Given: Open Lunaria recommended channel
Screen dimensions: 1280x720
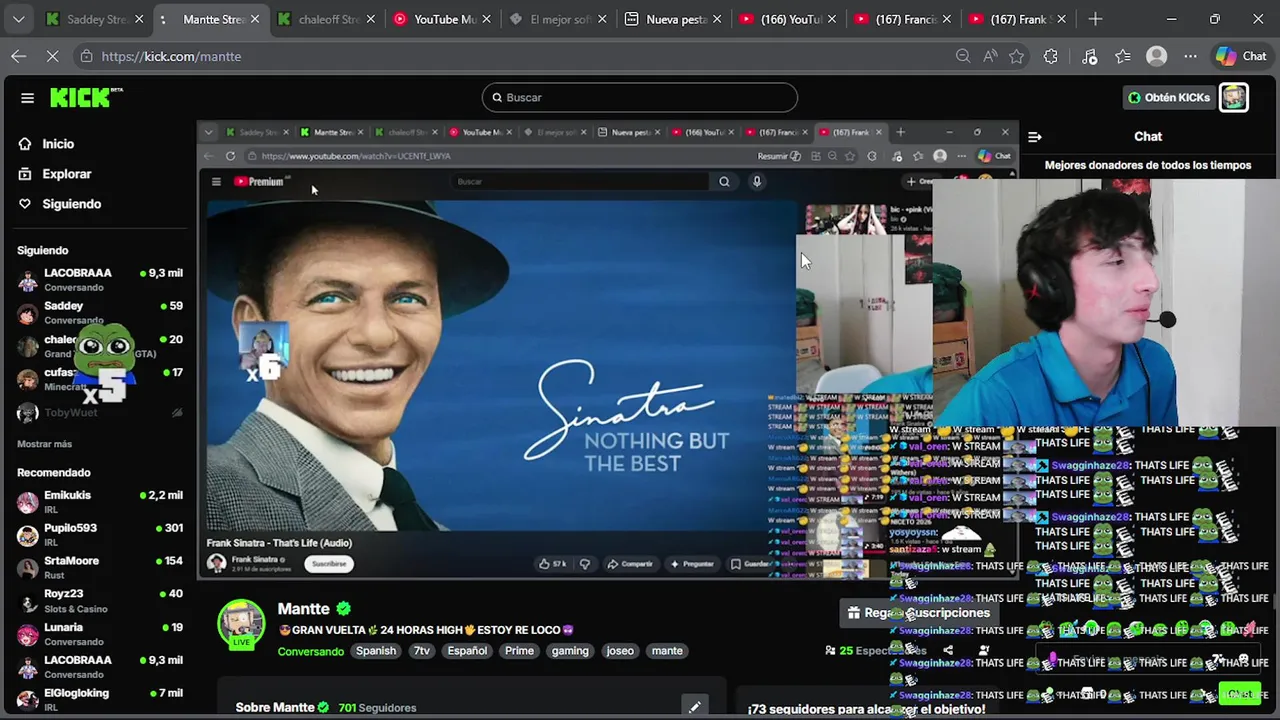Looking at the screenshot, I should [x=100, y=634].
